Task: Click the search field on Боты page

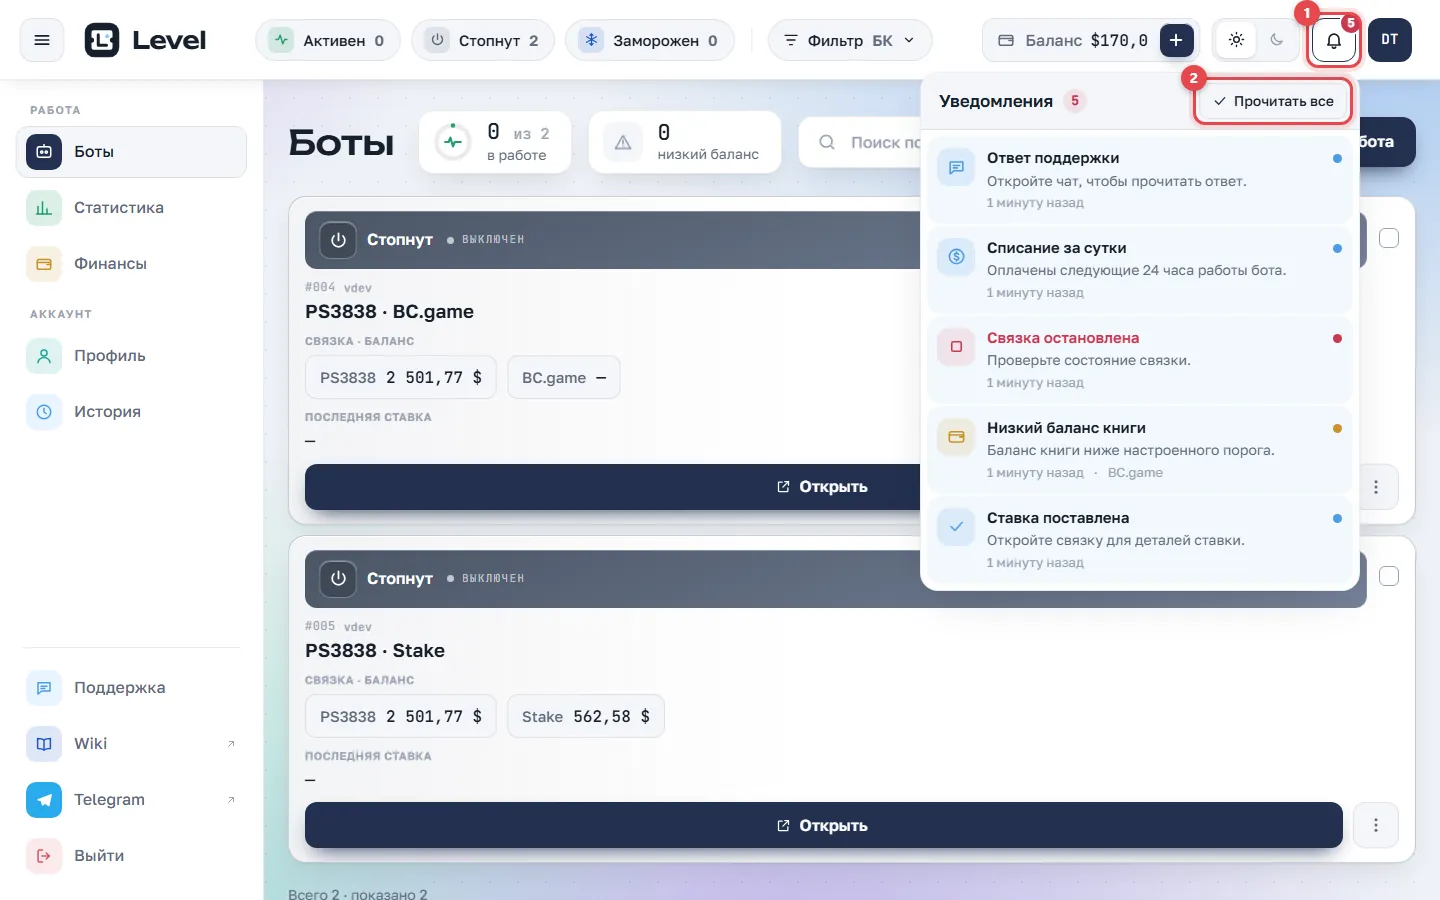Action: click(x=860, y=142)
